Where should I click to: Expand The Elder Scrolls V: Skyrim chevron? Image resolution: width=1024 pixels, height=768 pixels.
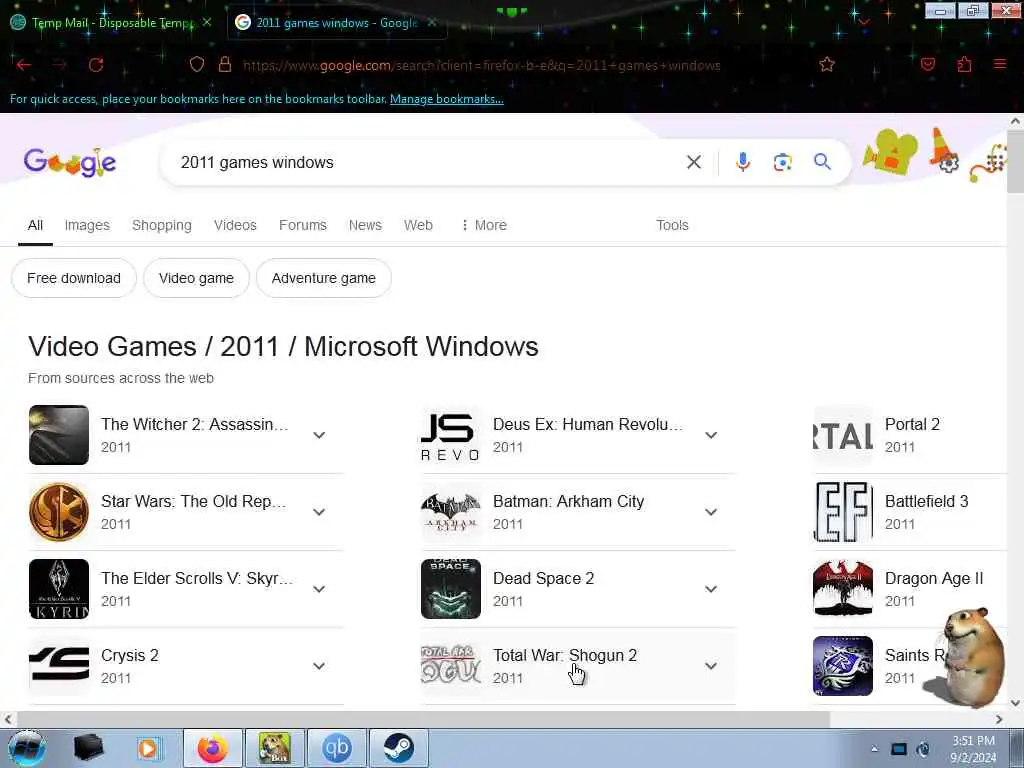(x=319, y=589)
